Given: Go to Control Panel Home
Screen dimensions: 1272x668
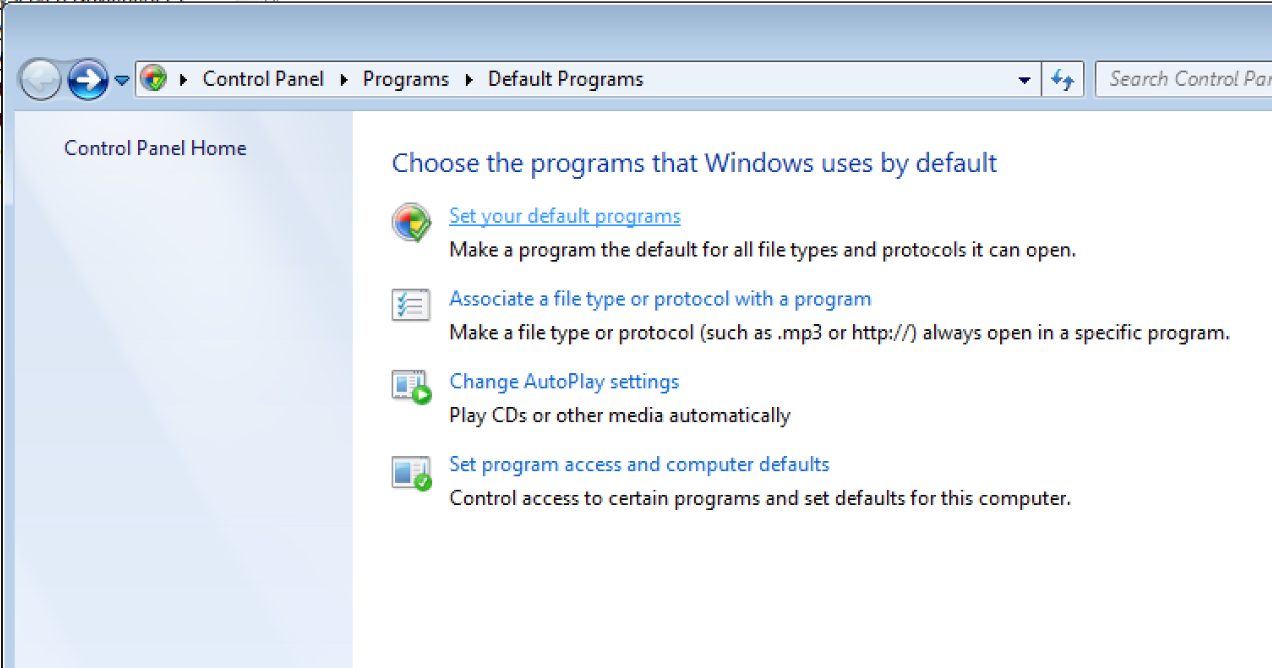Looking at the screenshot, I should pyautogui.click(x=155, y=148).
